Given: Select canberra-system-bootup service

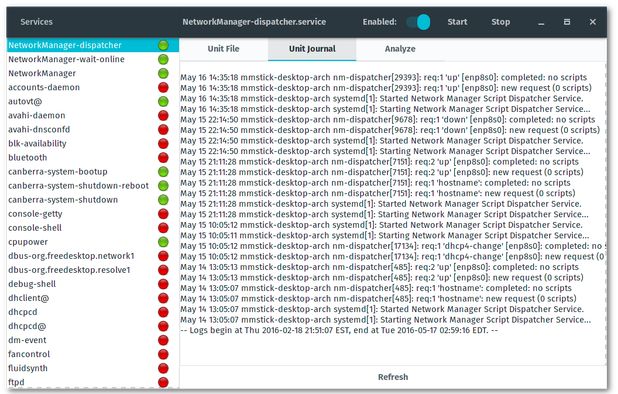Looking at the screenshot, I should click(x=93, y=172).
